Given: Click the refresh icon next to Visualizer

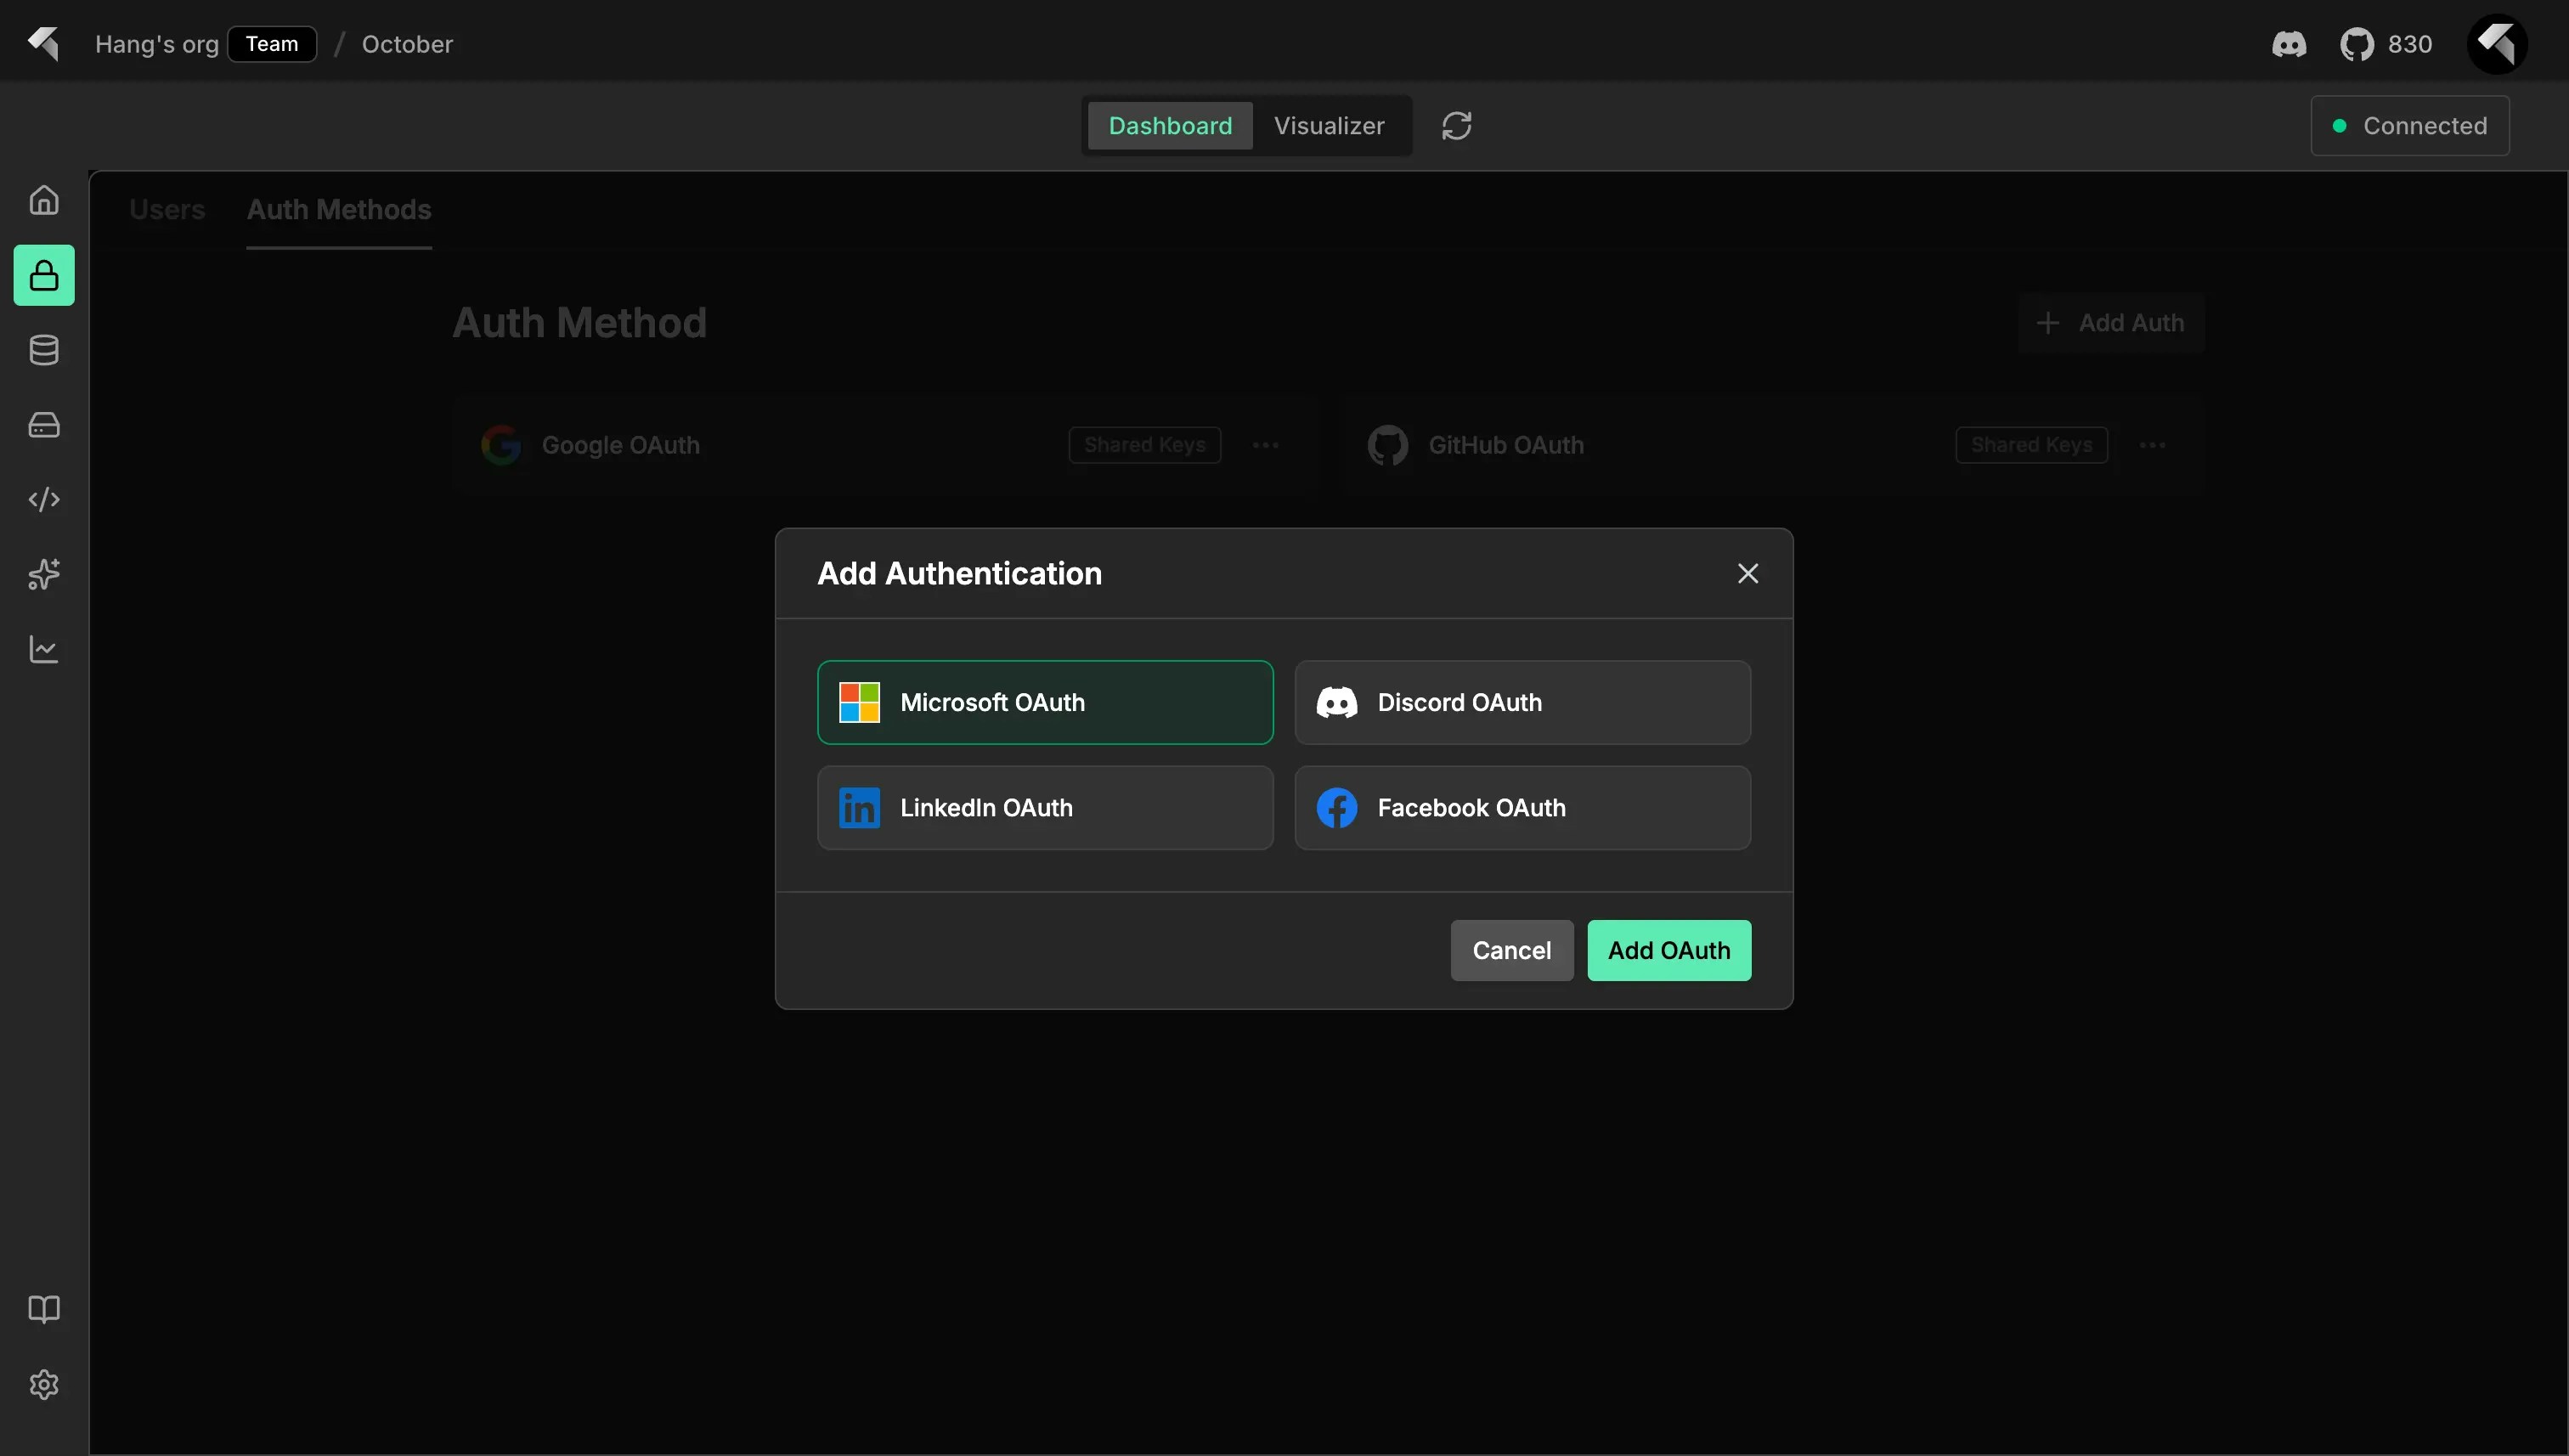Looking at the screenshot, I should point(1457,125).
